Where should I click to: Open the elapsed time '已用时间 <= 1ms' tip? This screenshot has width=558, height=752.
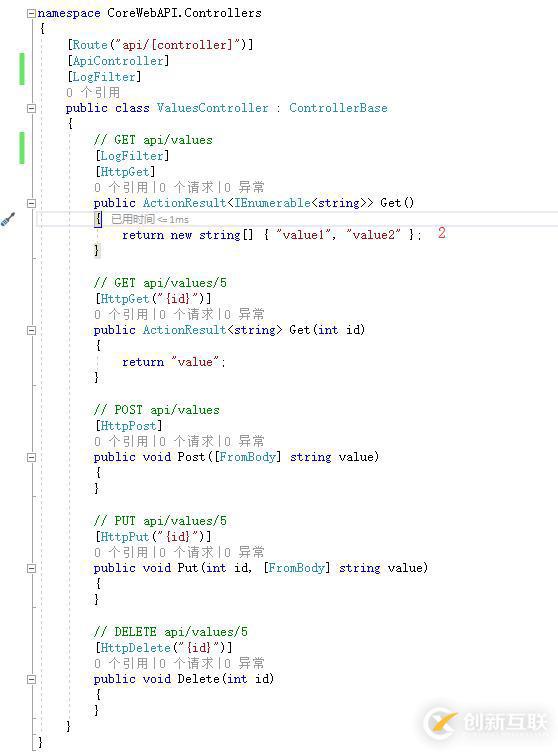click(150, 220)
